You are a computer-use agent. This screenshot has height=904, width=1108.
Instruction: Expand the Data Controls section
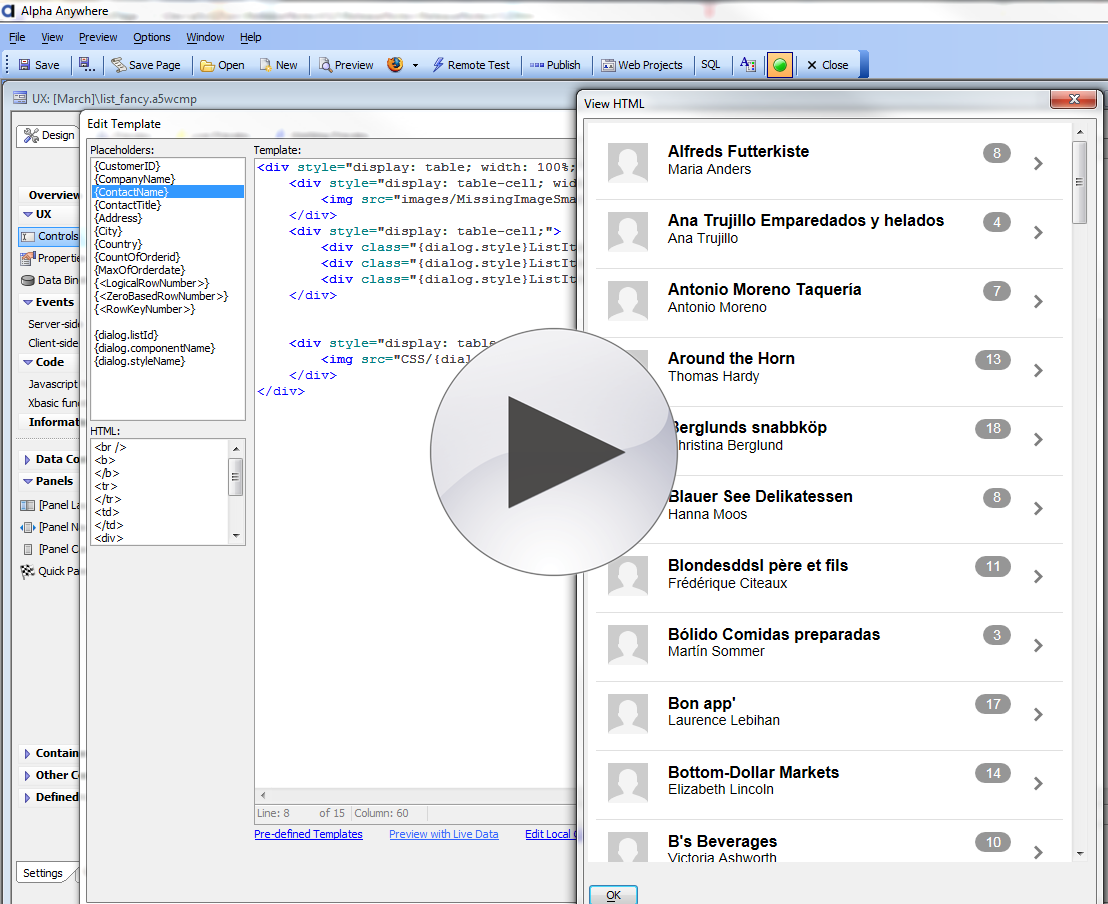pos(28,459)
